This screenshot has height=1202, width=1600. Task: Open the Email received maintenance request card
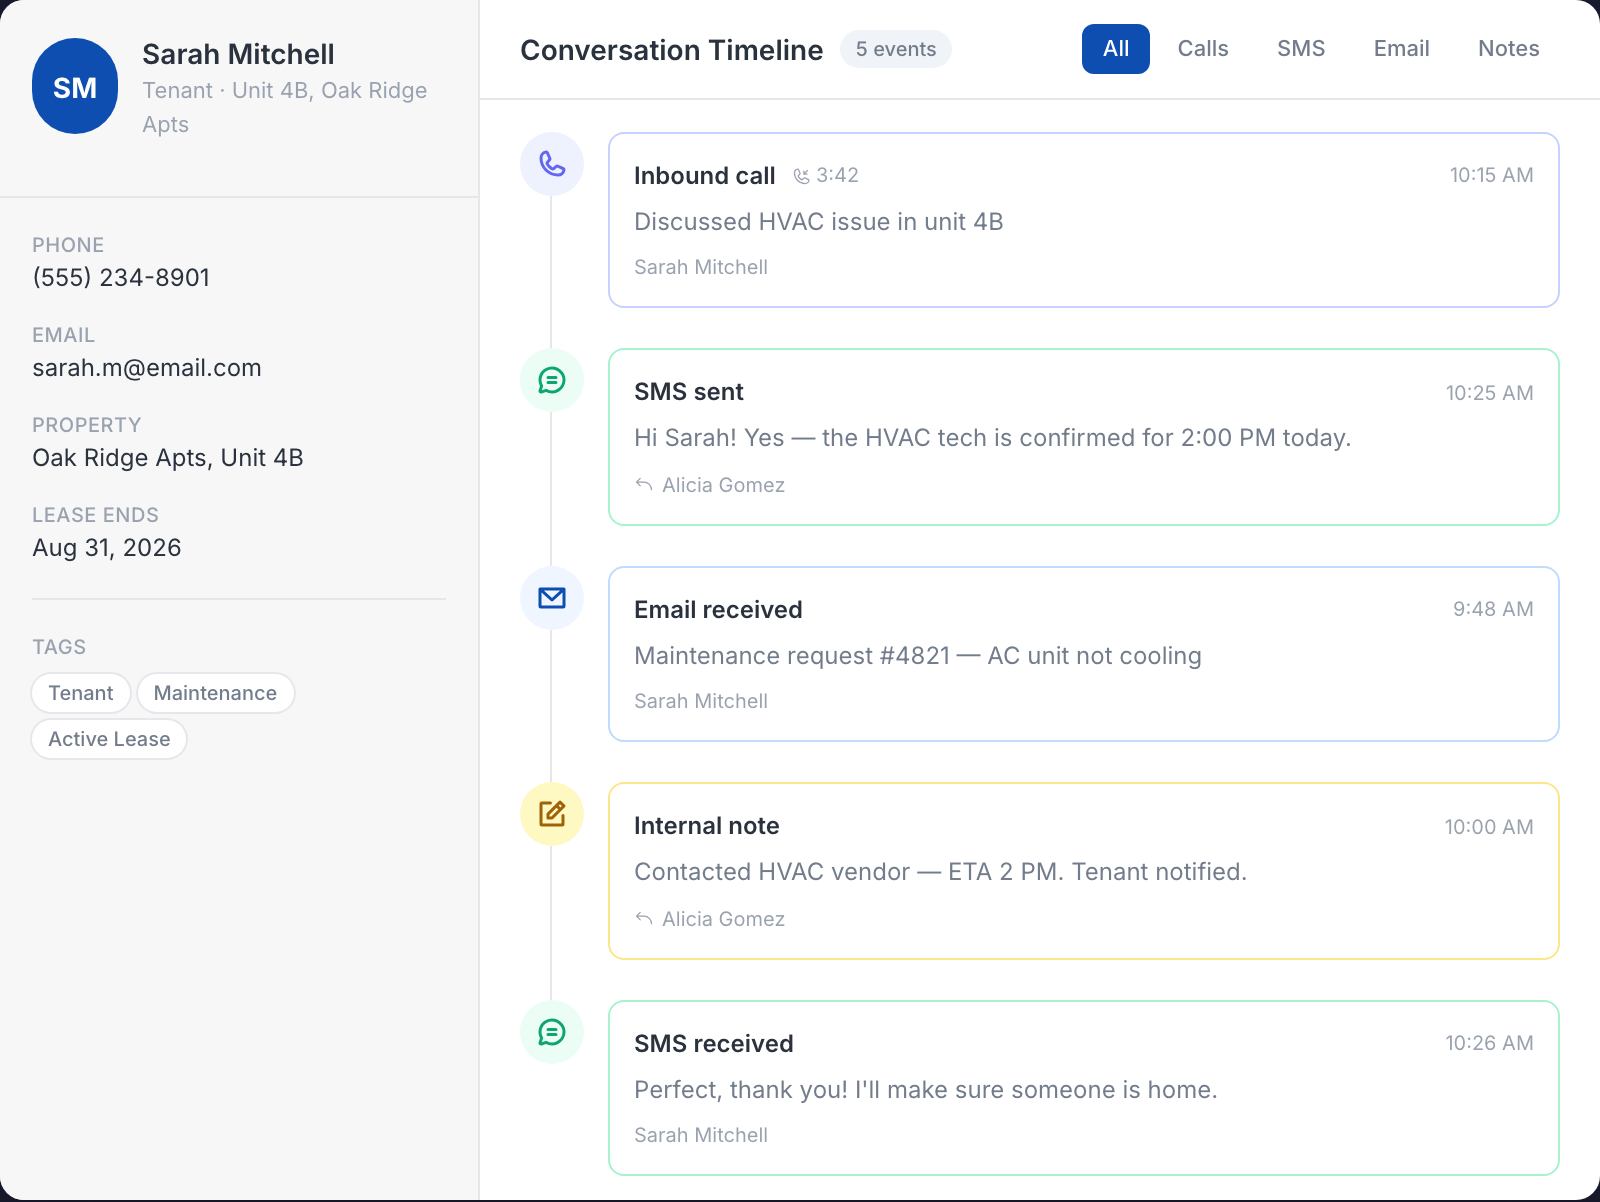pyautogui.click(x=1084, y=654)
